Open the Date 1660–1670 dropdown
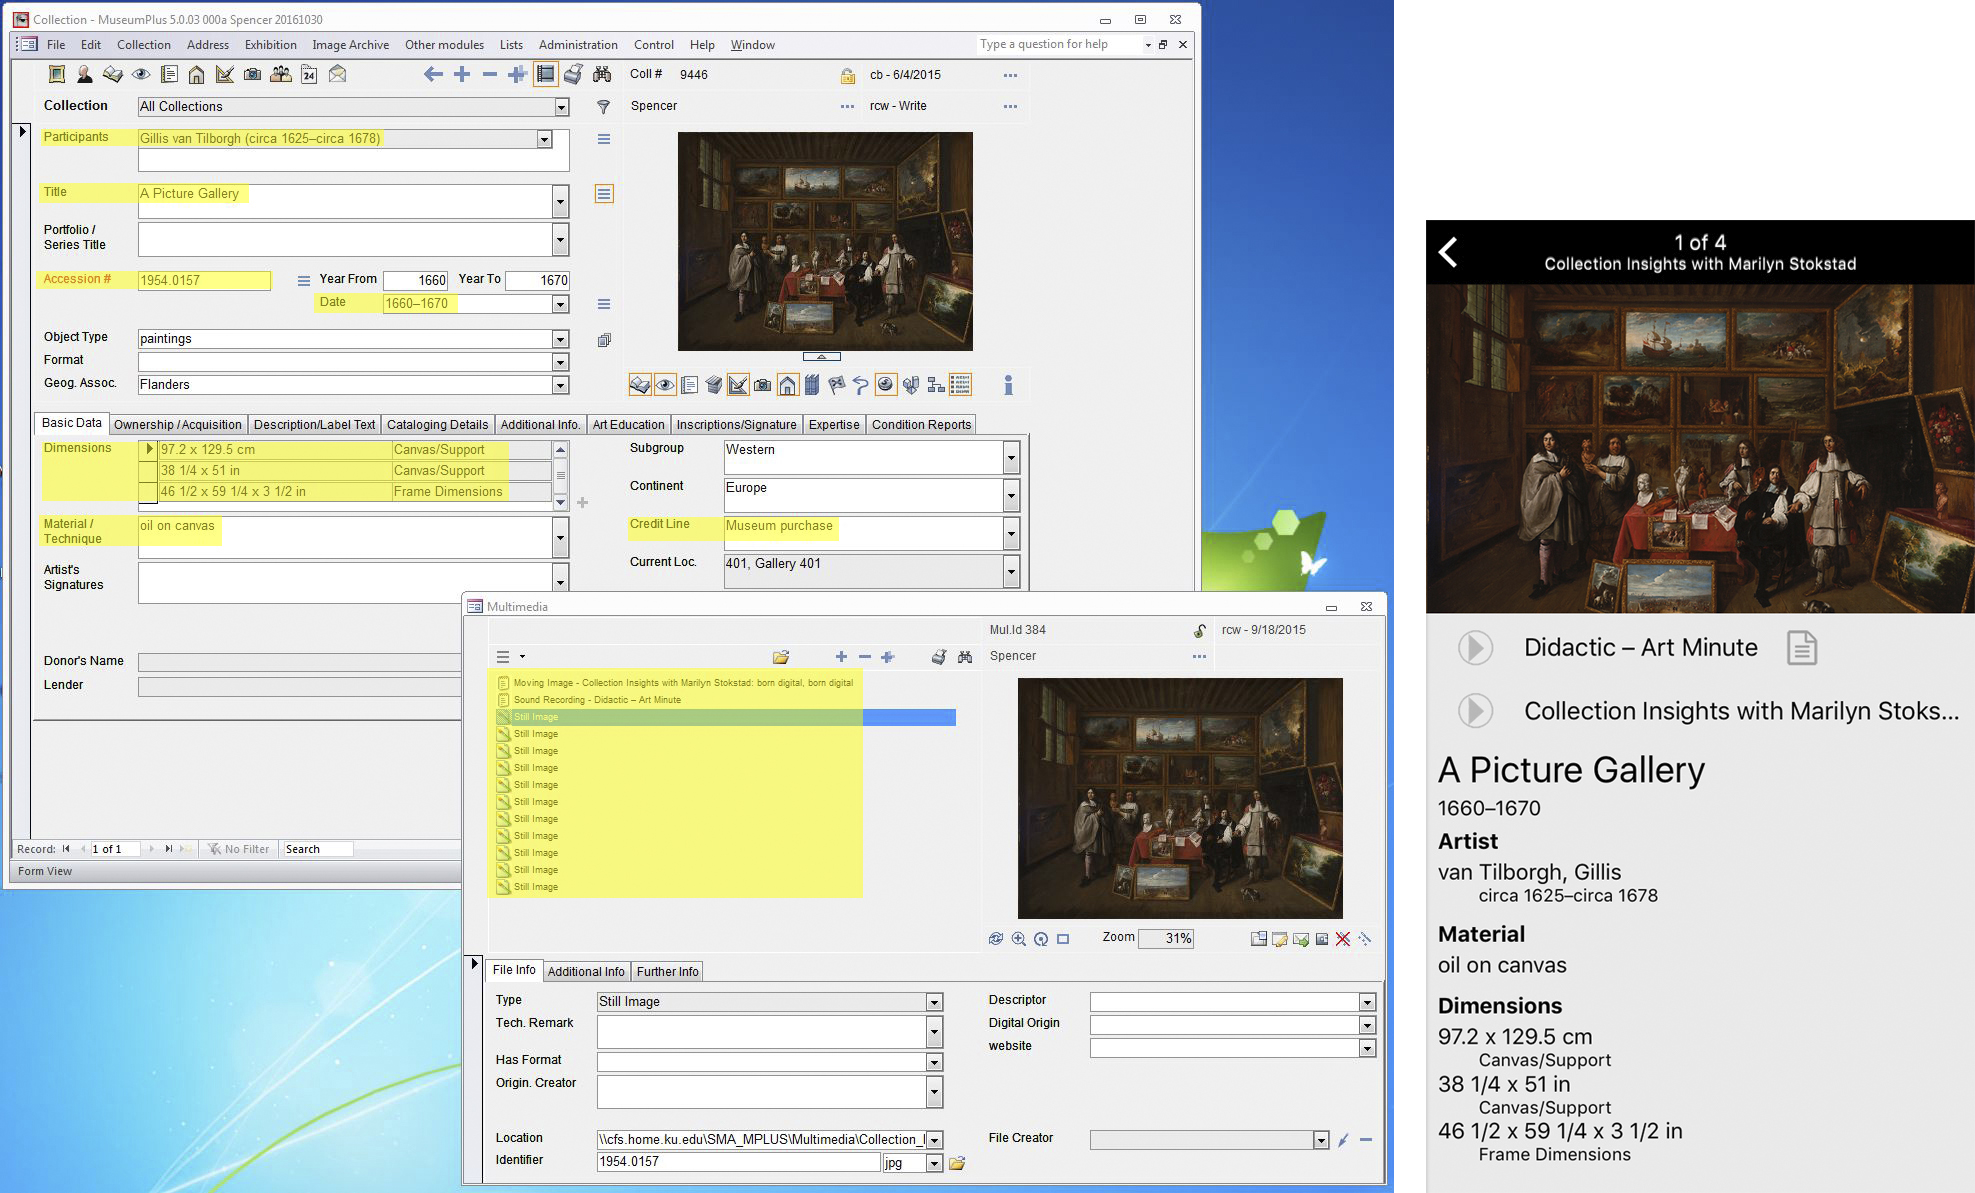1975x1193 pixels. click(x=560, y=304)
